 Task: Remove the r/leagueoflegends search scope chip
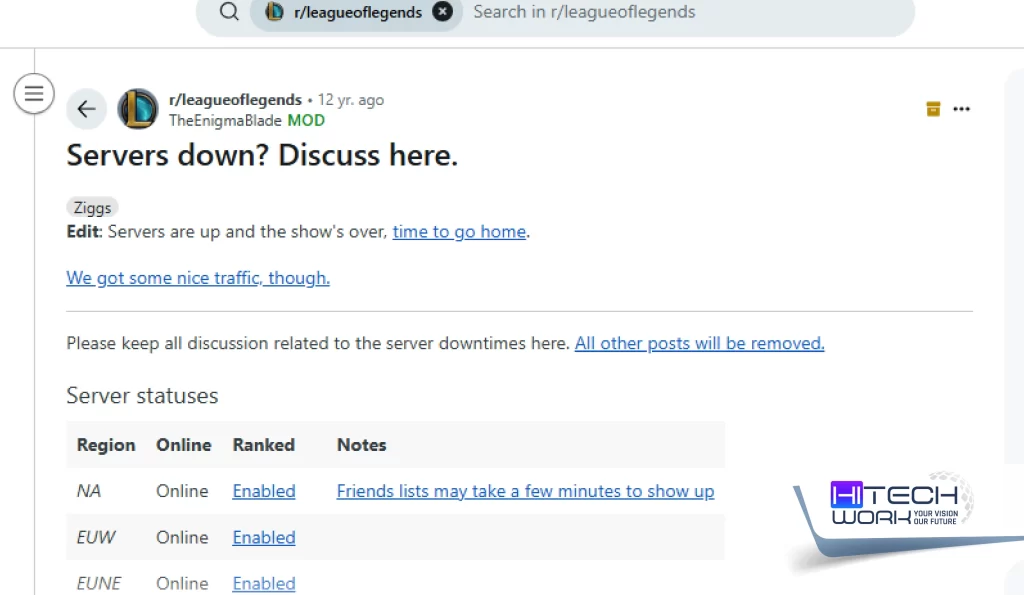click(442, 11)
